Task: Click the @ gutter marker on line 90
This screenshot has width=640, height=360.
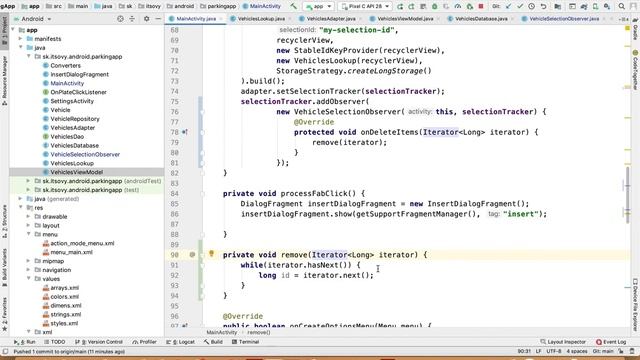Action: pos(192,255)
